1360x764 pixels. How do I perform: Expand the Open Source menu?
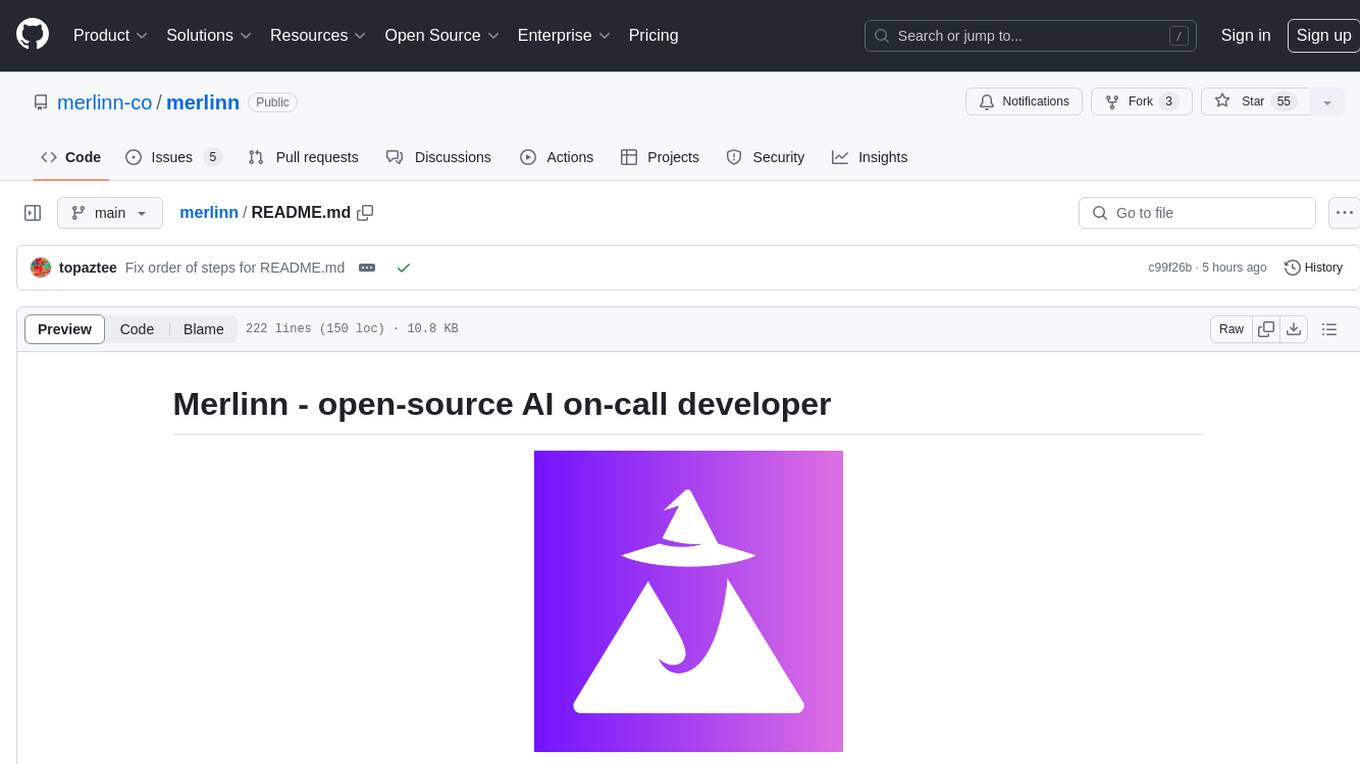441,35
